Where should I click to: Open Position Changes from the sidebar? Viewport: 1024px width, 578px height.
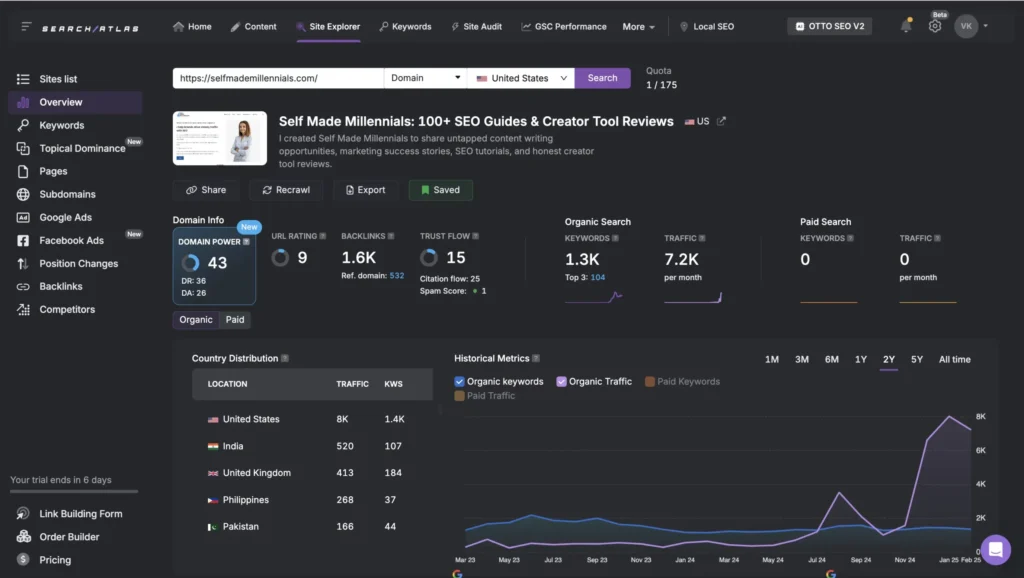(77, 263)
